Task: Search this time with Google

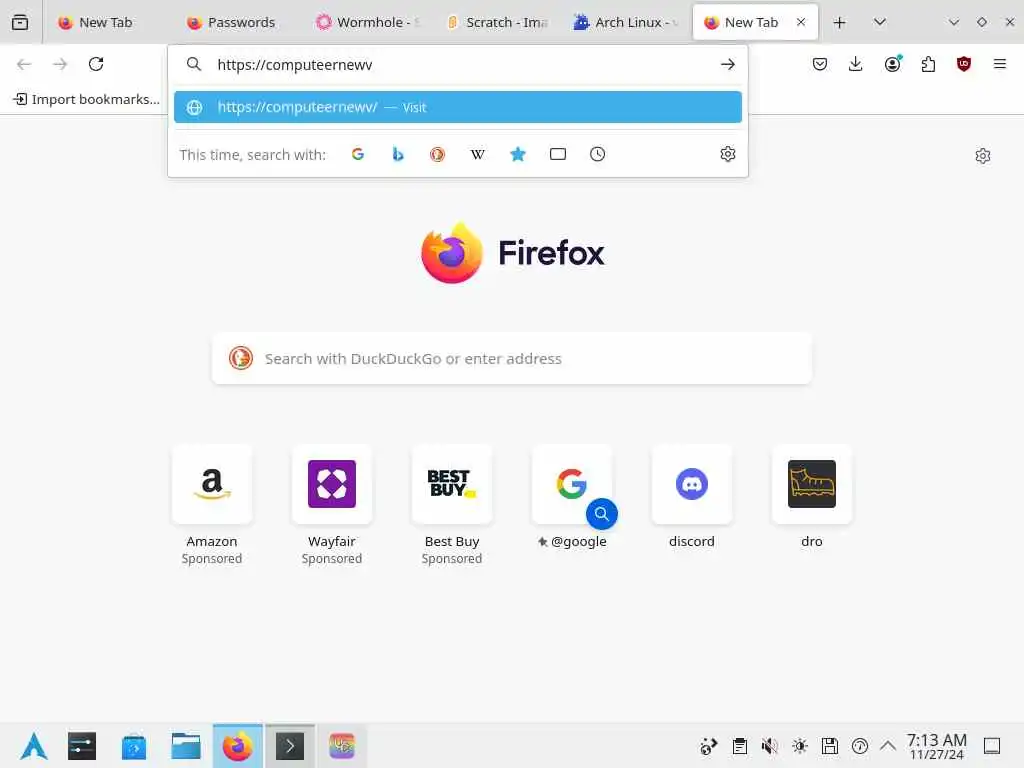Action: pyautogui.click(x=358, y=154)
